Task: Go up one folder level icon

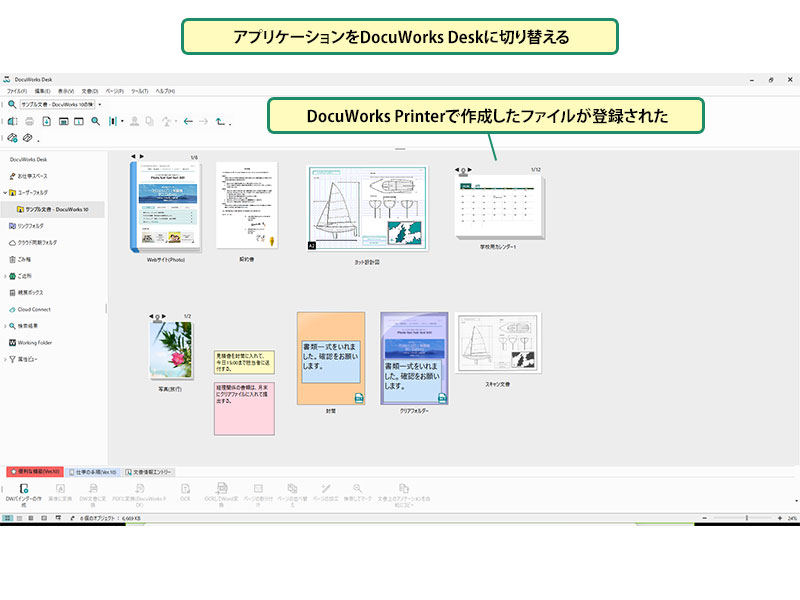Action: pos(220,121)
